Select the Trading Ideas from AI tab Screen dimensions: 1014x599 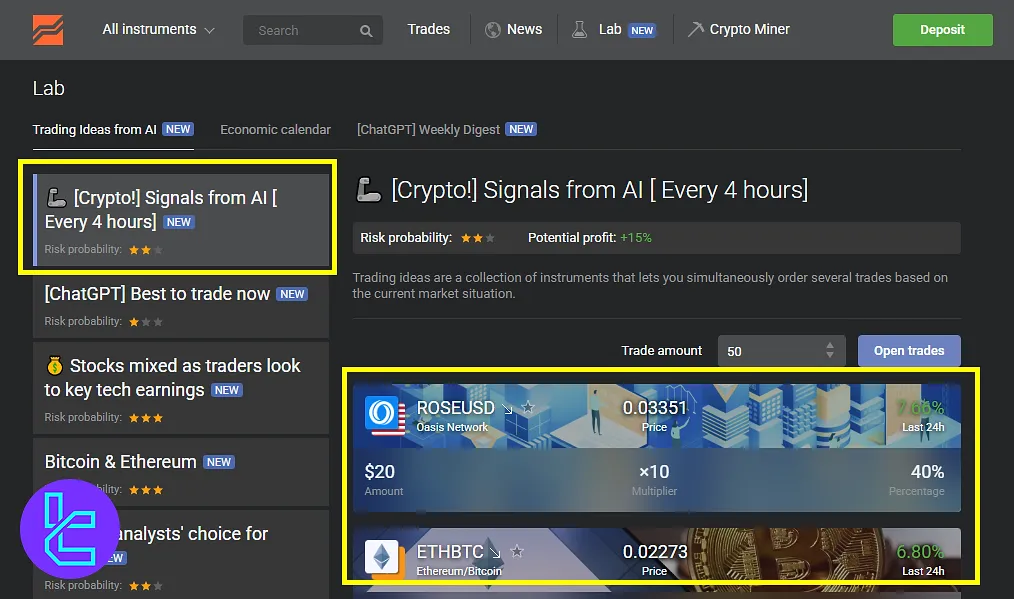click(113, 130)
